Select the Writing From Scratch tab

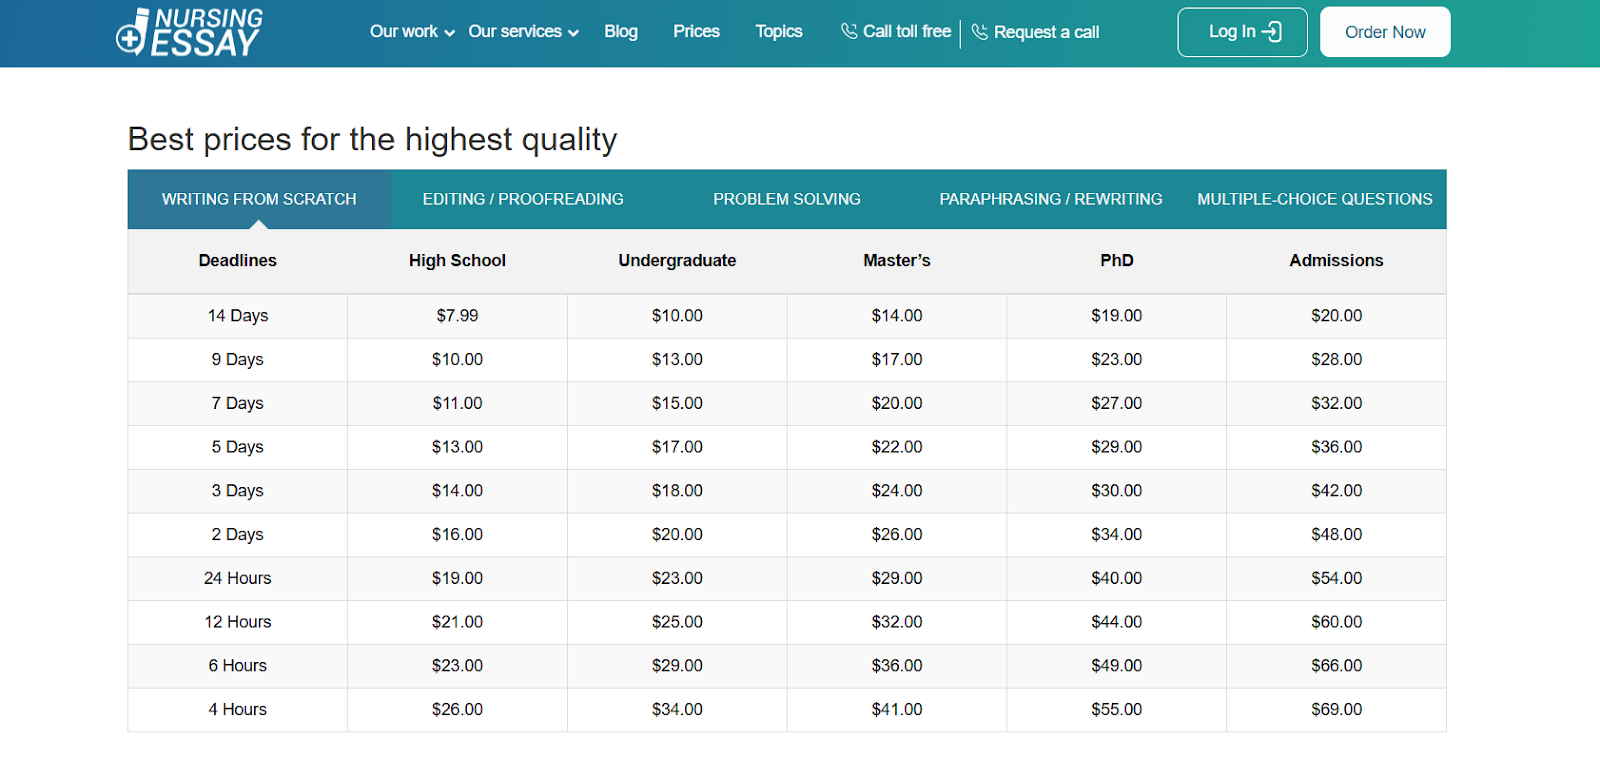pyautogui.click(x=259, y=199)
